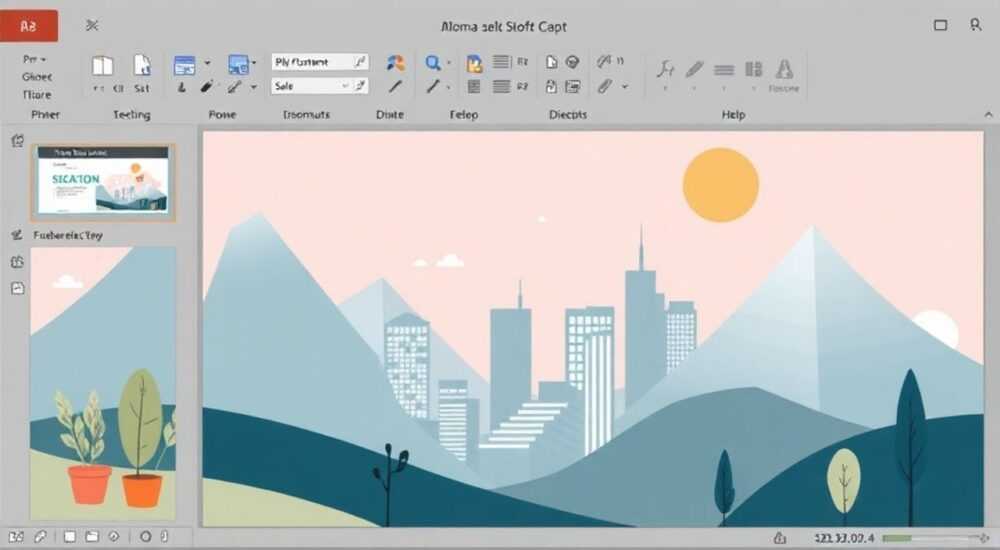Open the Prr dropdown in ribbon

click(34, 59)
